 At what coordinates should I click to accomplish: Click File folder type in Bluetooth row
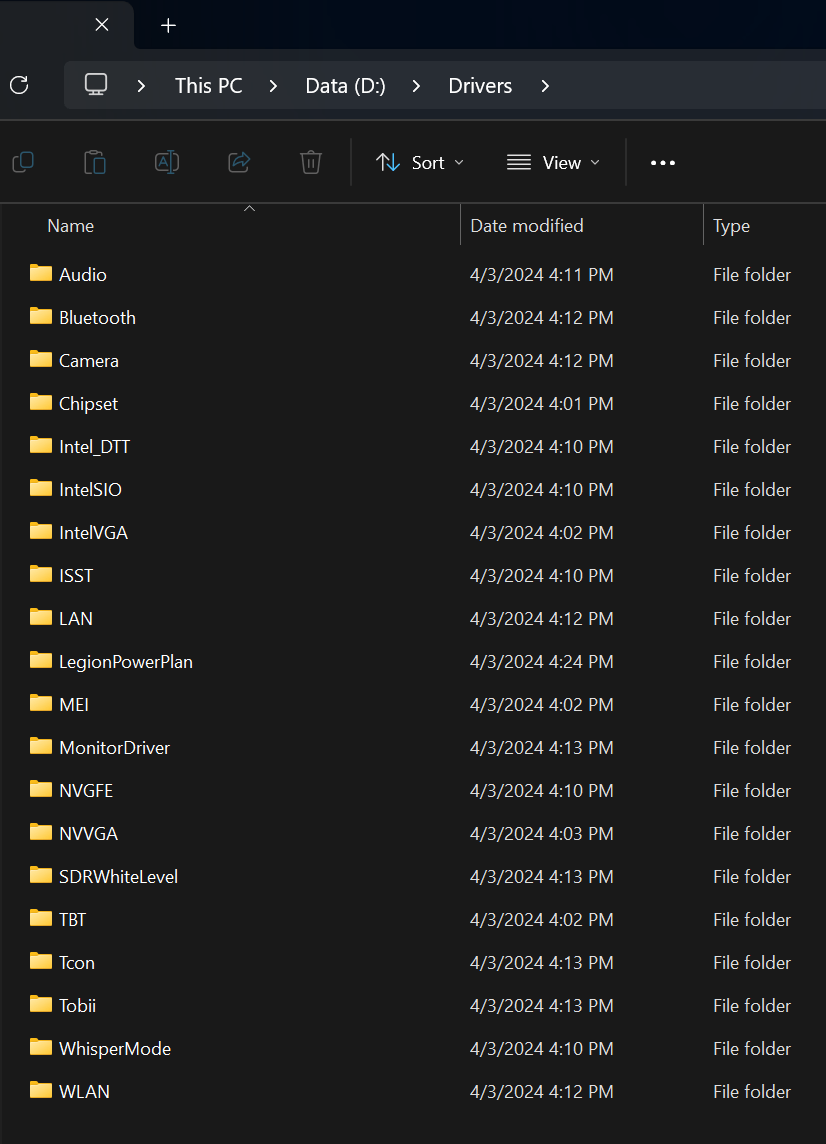(752, 318)
